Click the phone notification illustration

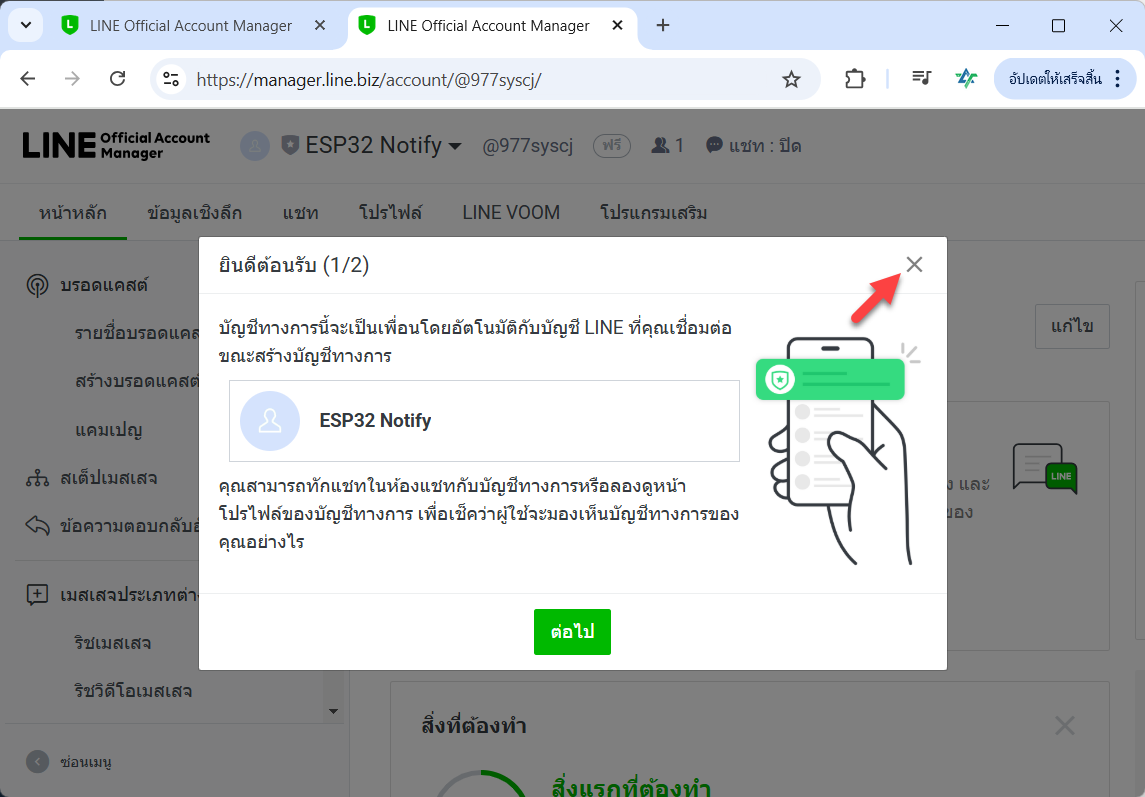[x=839, y=451]
